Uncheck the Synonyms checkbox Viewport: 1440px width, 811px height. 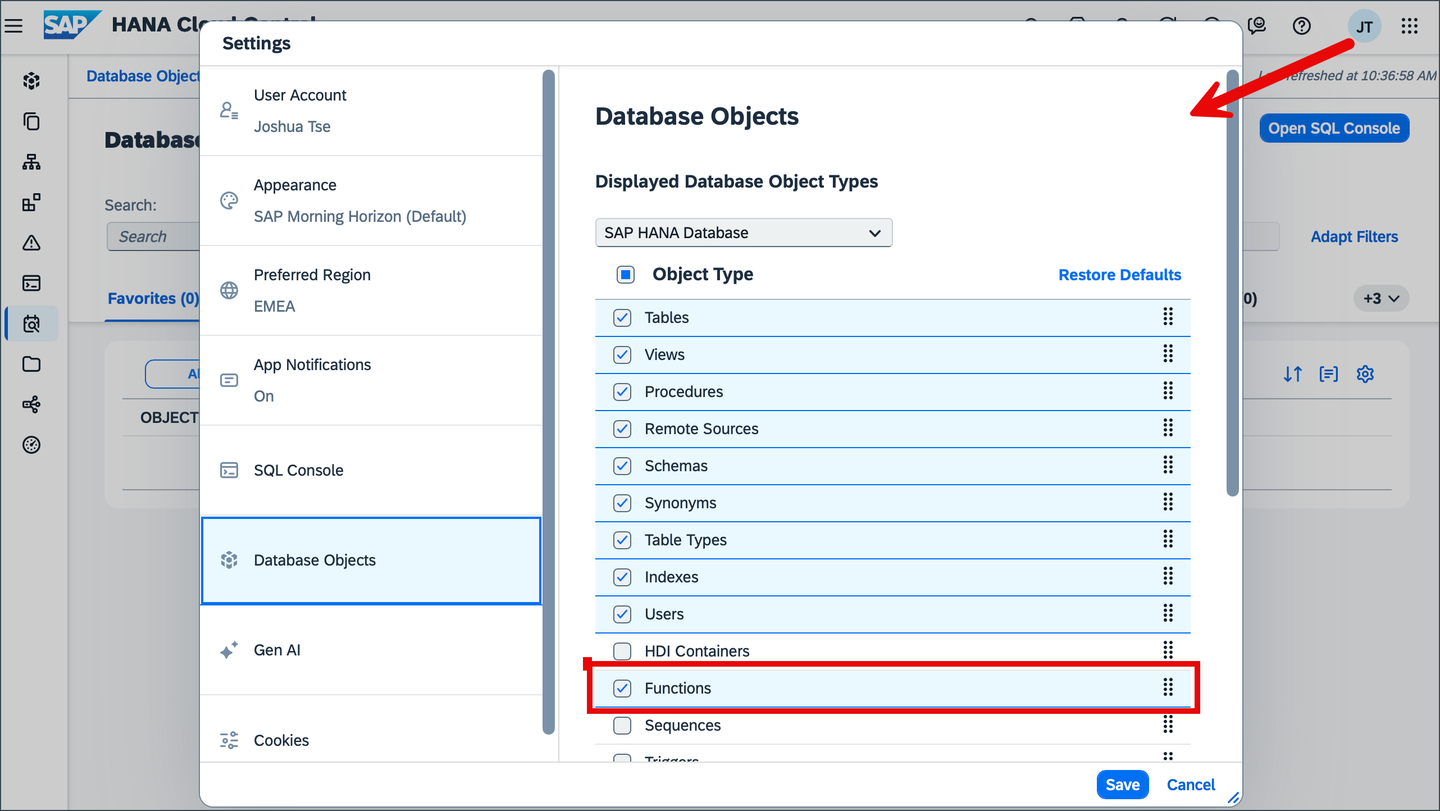(622, 503)
